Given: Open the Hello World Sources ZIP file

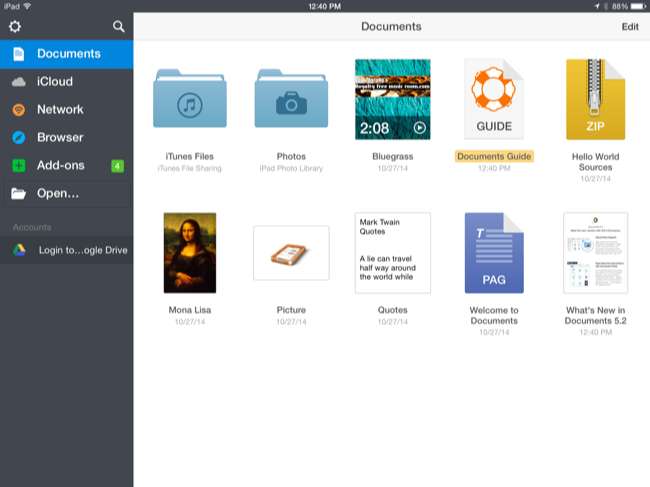Looking at the screenshot, I should [x=596, y=99].
